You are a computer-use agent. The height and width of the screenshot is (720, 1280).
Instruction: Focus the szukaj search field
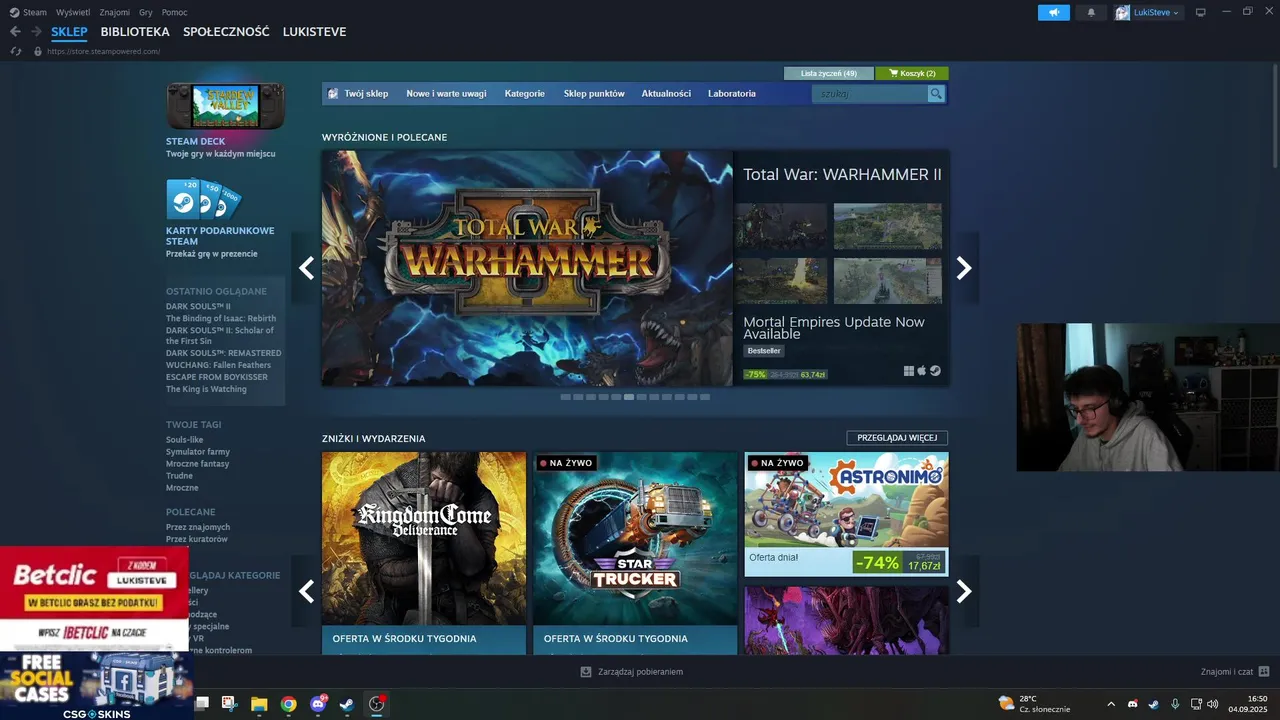pyautogui.click(x=870, y=94)
